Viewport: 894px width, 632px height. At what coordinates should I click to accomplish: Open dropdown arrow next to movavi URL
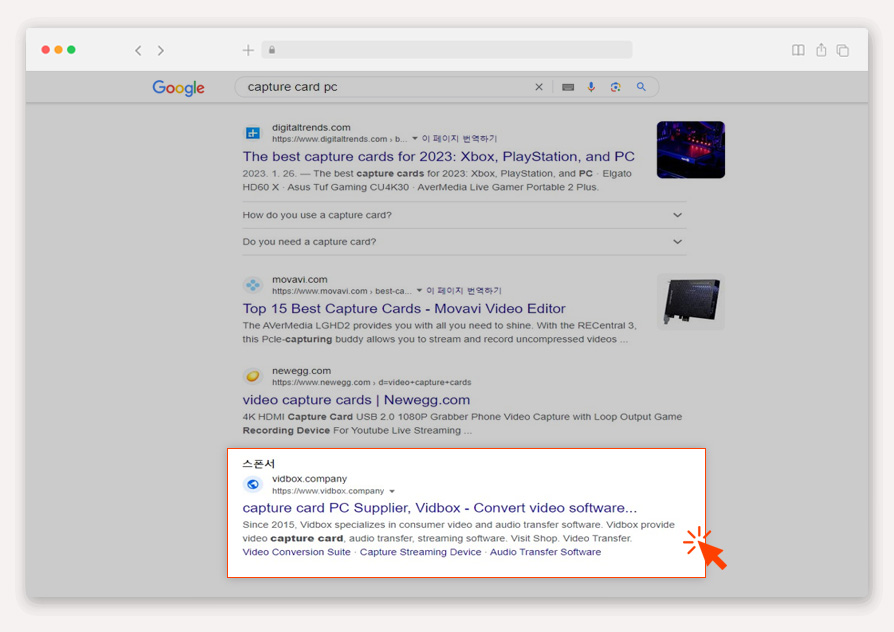click(420, 290)
